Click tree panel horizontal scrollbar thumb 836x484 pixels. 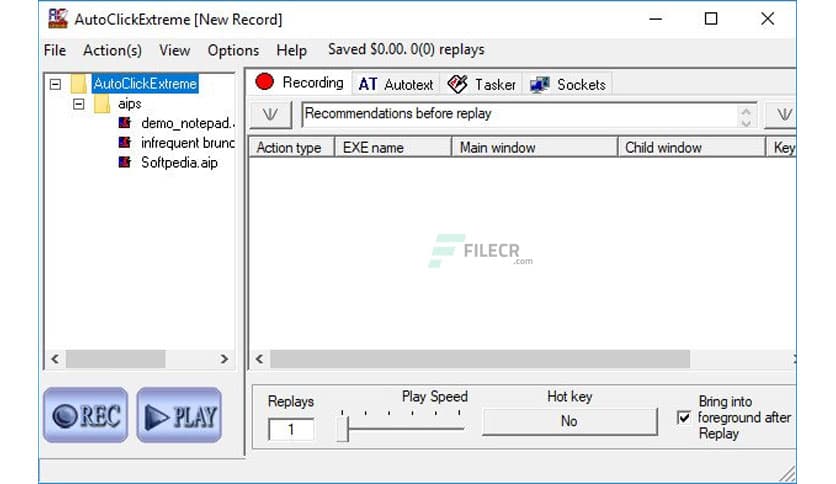coord(115,359)
